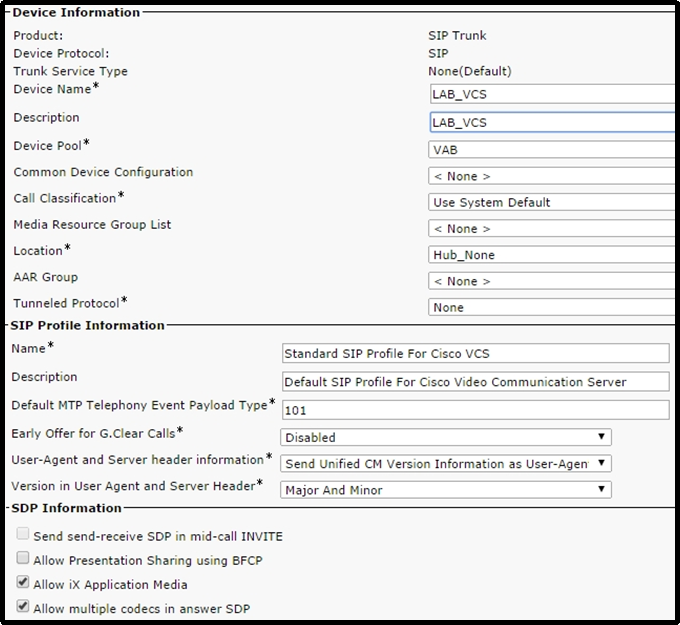Viewport: 680px width, 625px height.
Task: Open the Common Device Configuration dropdown
Action: 552,176
